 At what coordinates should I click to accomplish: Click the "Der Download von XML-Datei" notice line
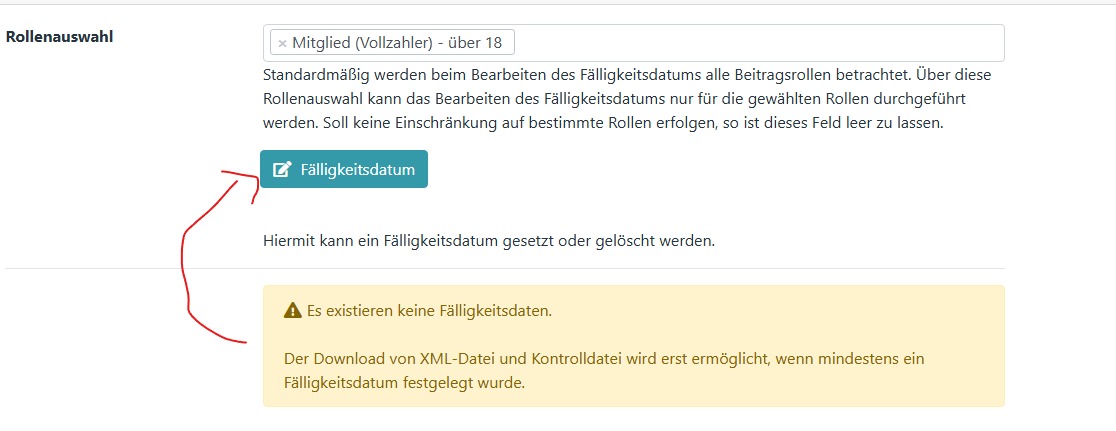[604, 358]
